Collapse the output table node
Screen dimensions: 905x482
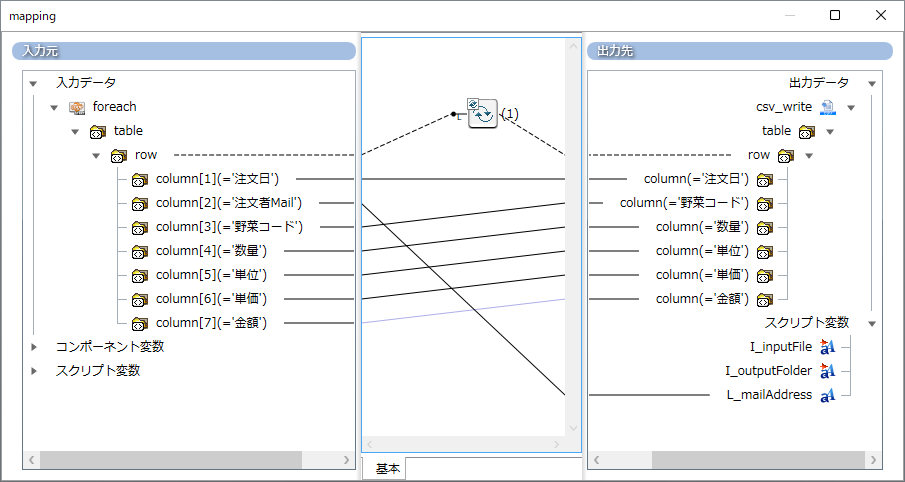pos(830,132)
